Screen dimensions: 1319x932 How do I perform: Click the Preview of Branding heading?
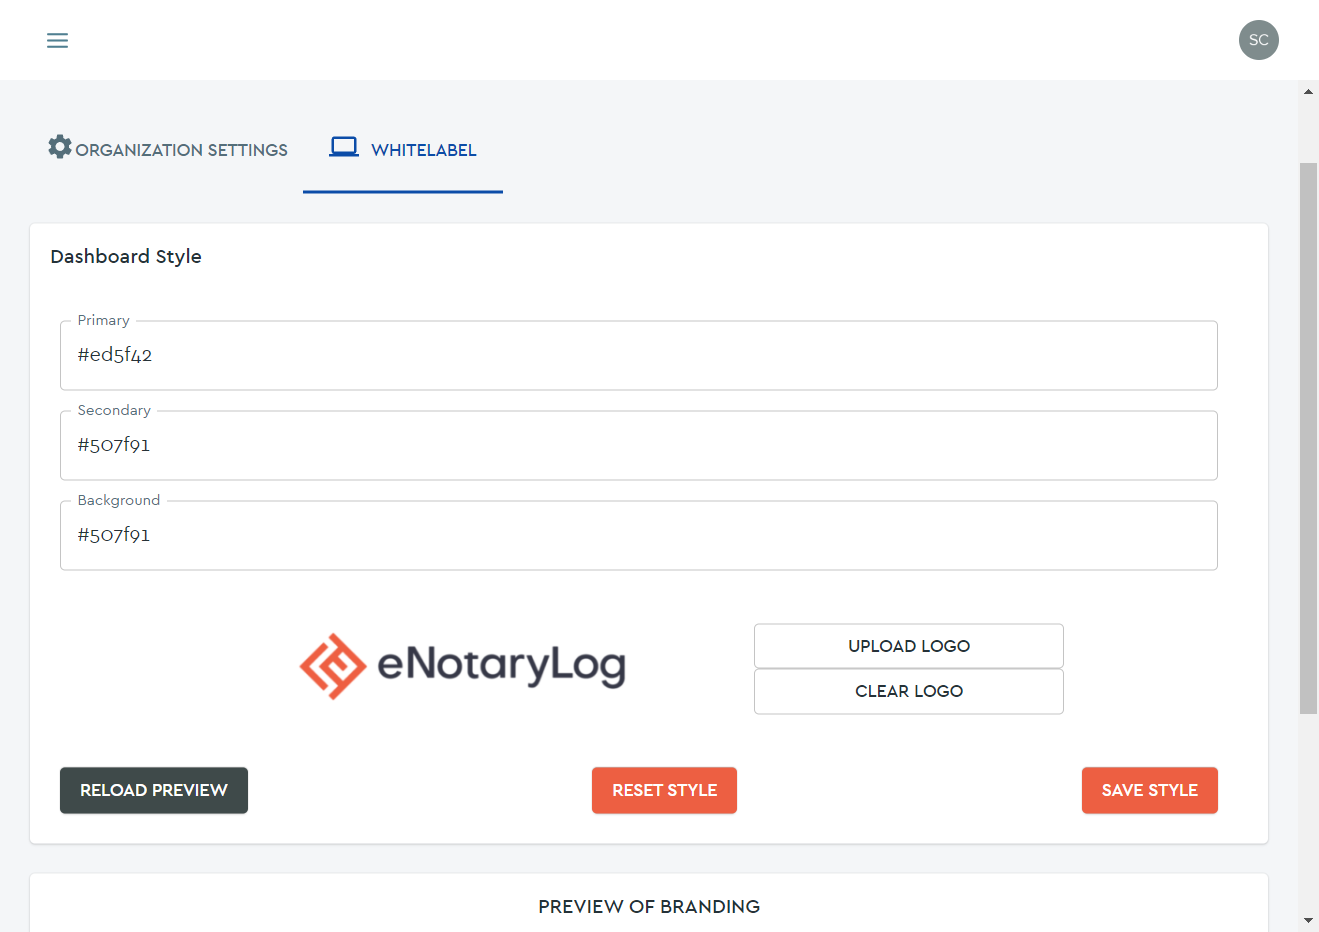click(x=649, y=907)
